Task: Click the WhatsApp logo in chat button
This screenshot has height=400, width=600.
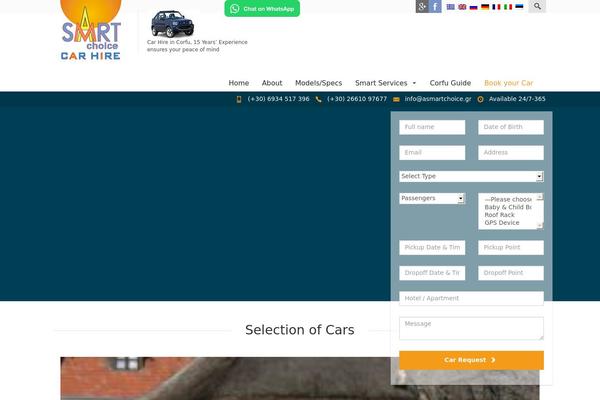Action: point(235,8)
